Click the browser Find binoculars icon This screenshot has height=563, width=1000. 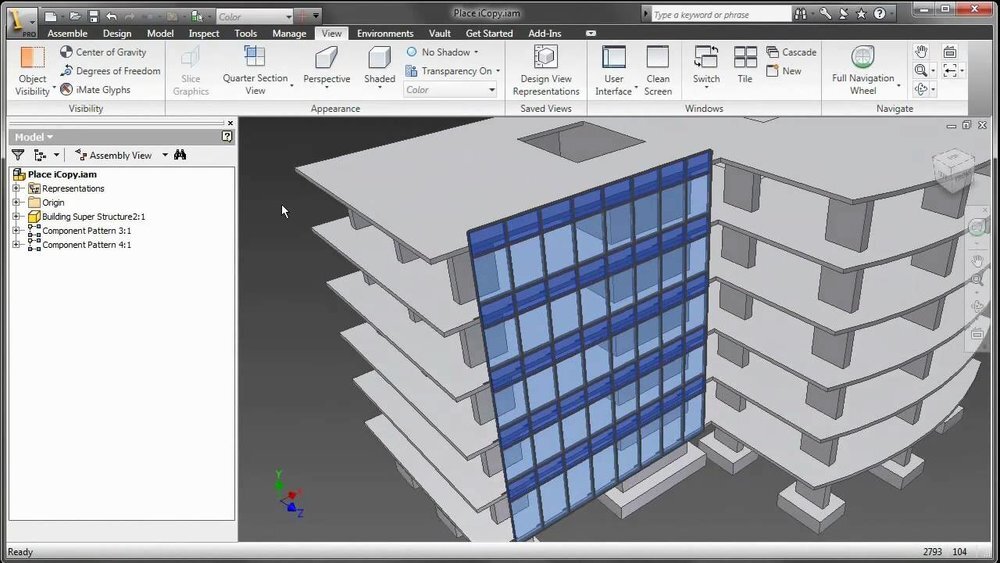coord(180,155)
